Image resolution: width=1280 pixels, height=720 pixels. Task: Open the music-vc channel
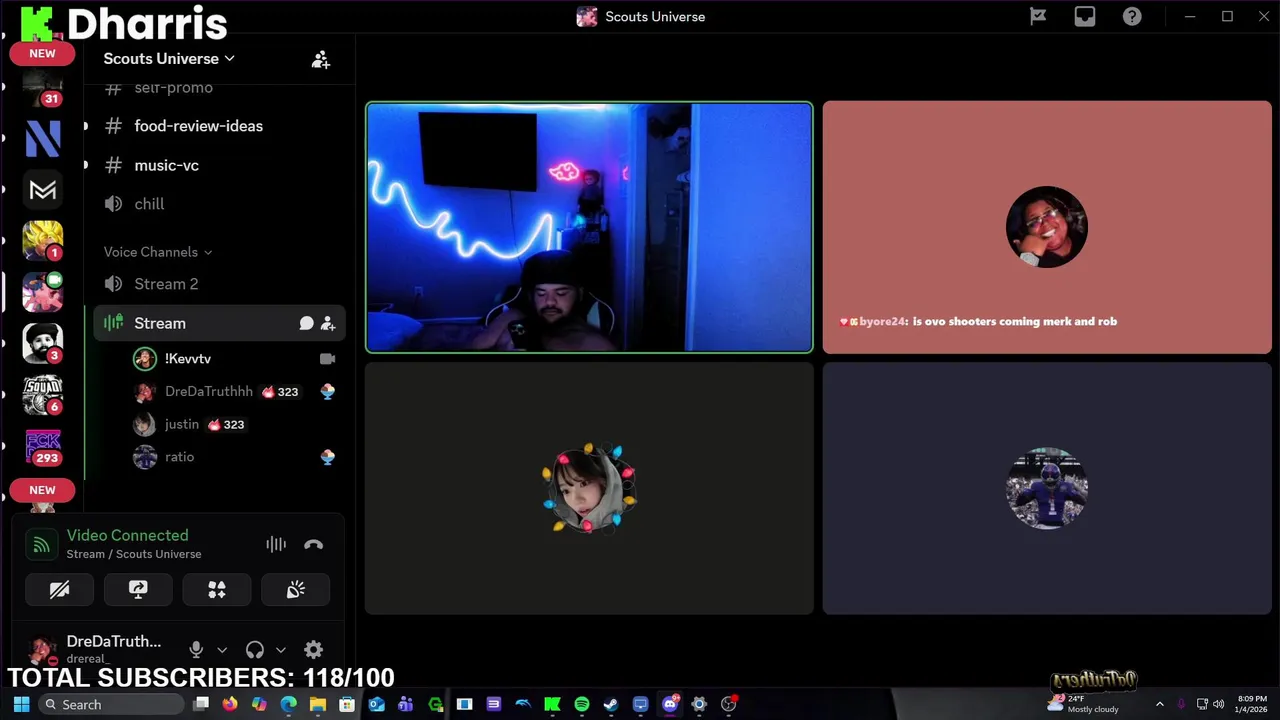(219, 165)
